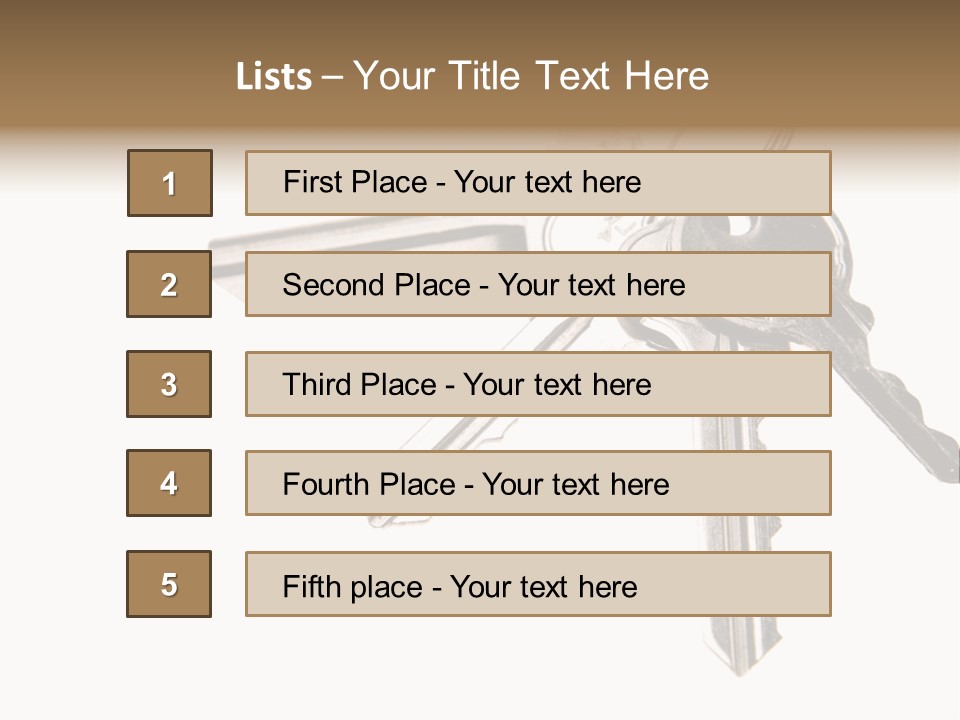Click the number 5 box

(x=169, y=584)
